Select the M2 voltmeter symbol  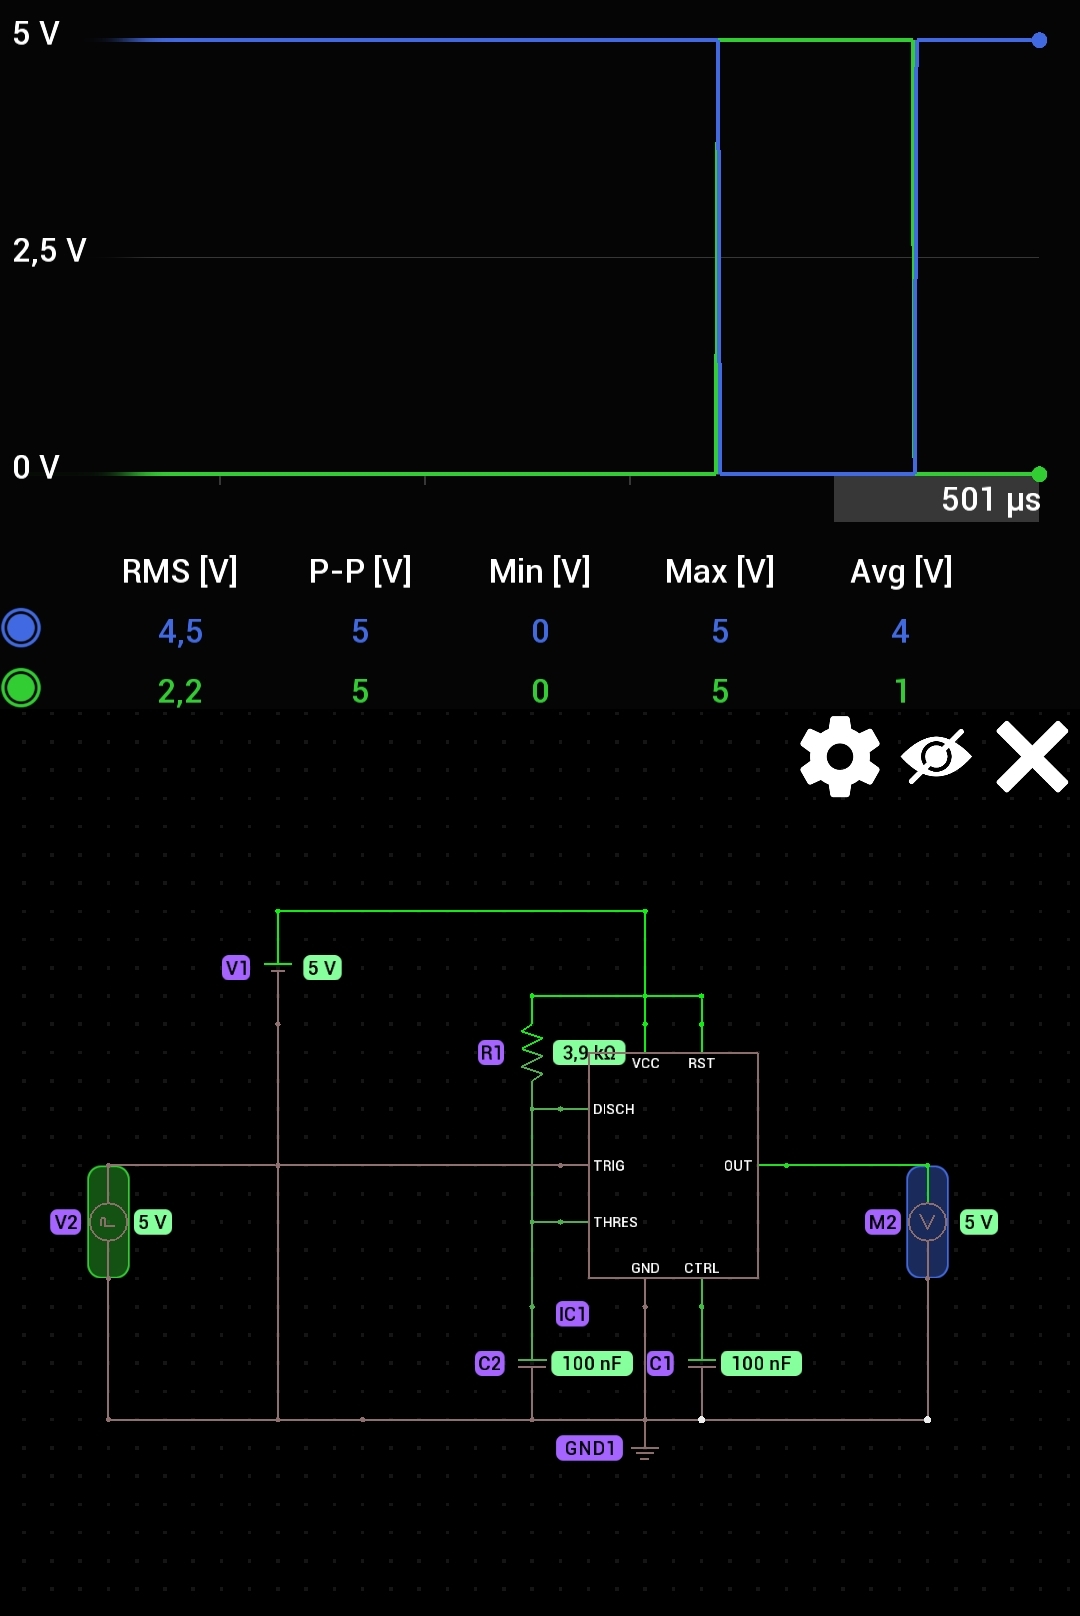click(x=927, y=1221)
